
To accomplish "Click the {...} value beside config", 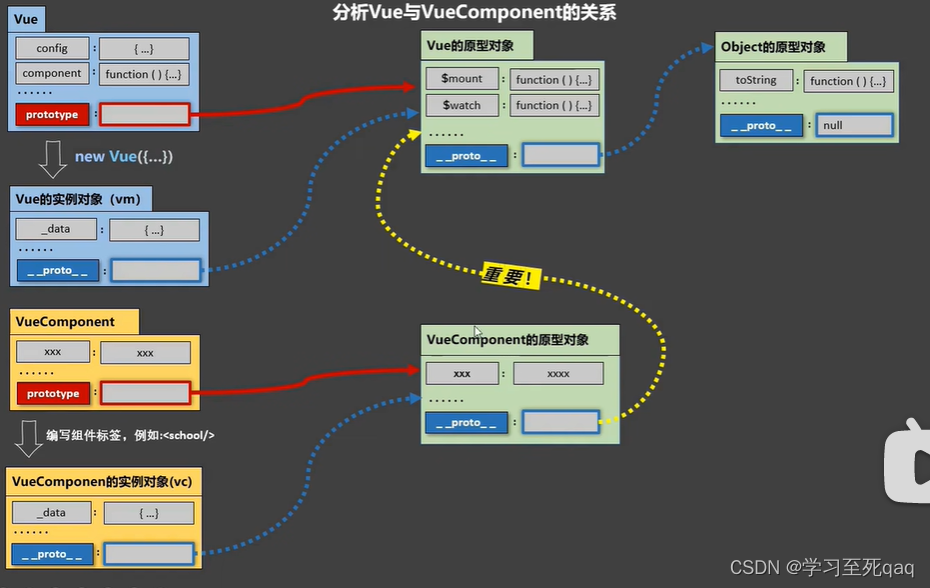I will click(x=144, y=49).
